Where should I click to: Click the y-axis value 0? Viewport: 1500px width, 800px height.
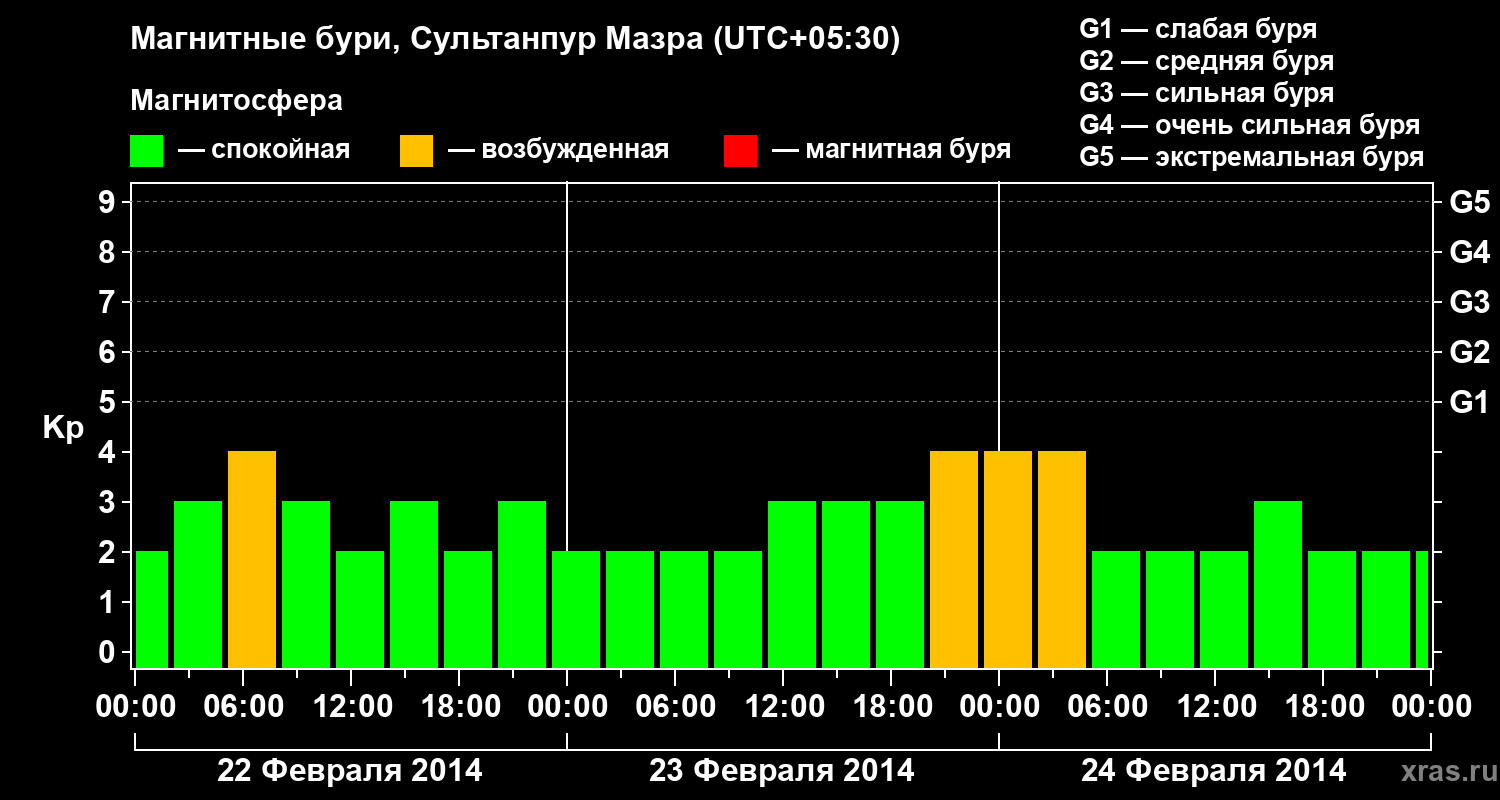(108, 652)
